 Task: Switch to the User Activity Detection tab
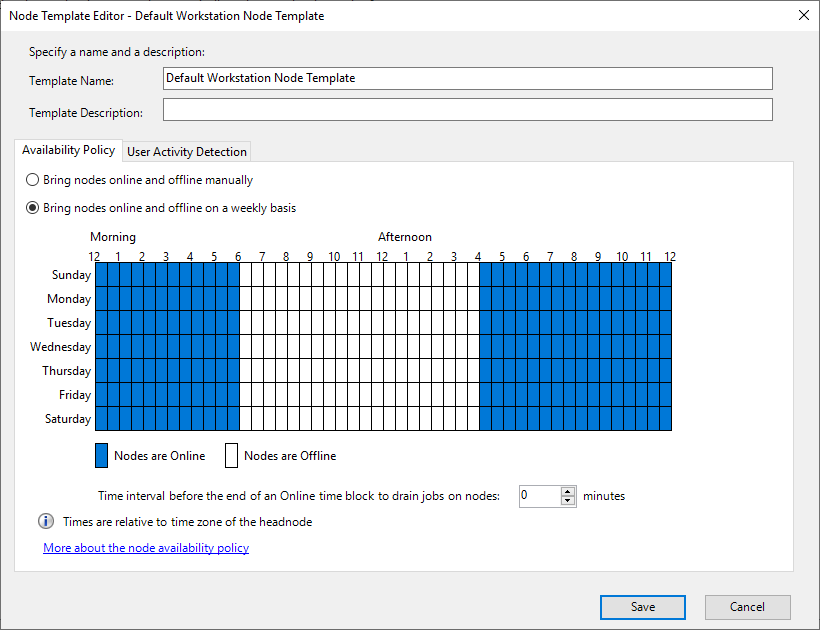pyautogui.click(x=186, y=151)
